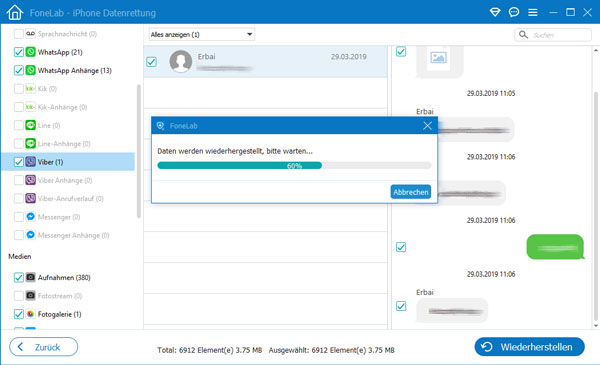Select the Erbai conversation row

click(x=266, y=62)
